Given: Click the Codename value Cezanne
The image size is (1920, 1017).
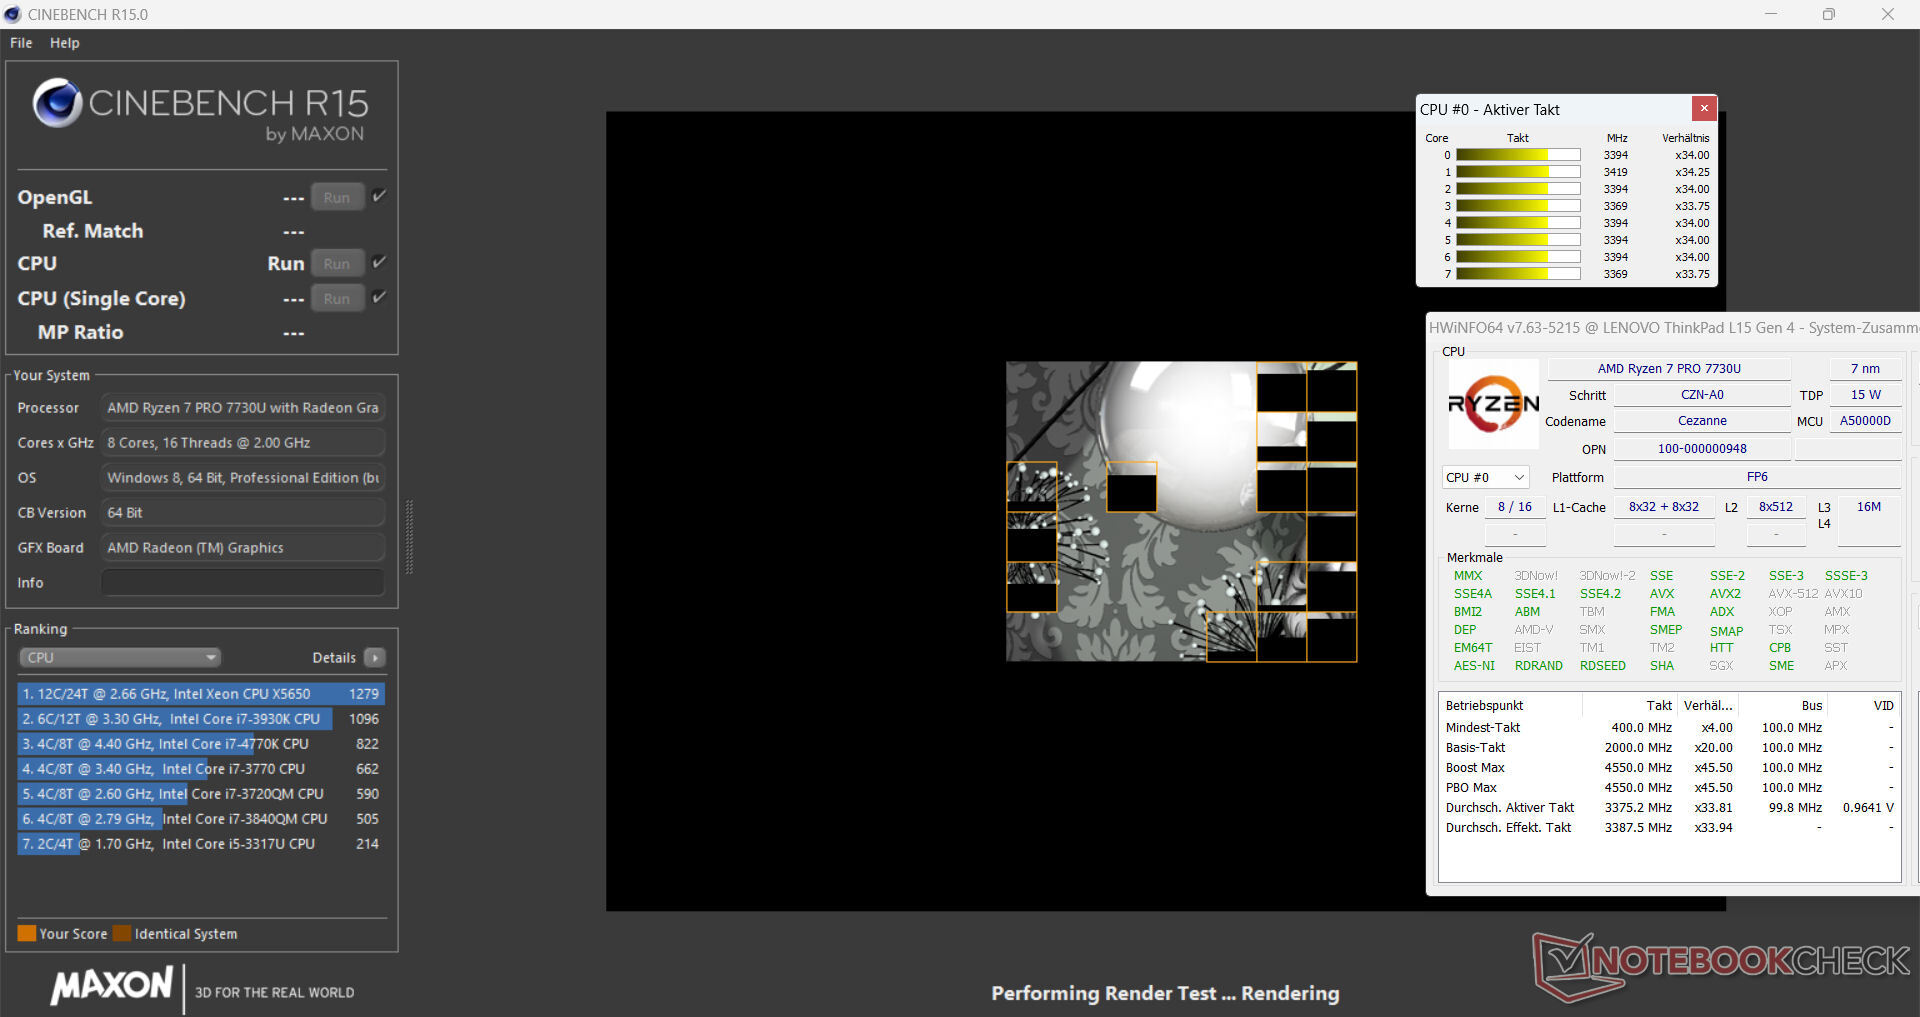Looking at the screenshot, I should (1702, 421).
